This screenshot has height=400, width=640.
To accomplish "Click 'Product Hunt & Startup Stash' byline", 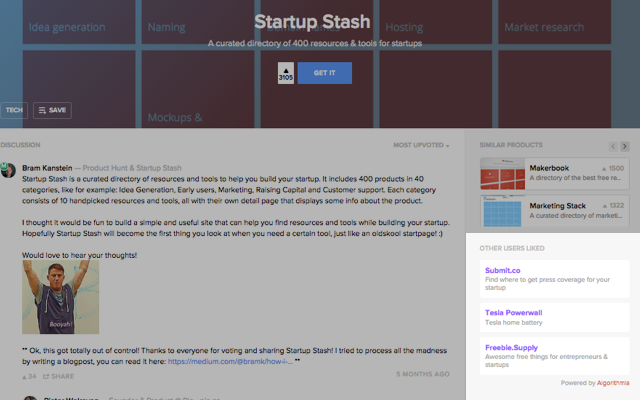I will 132,168.
